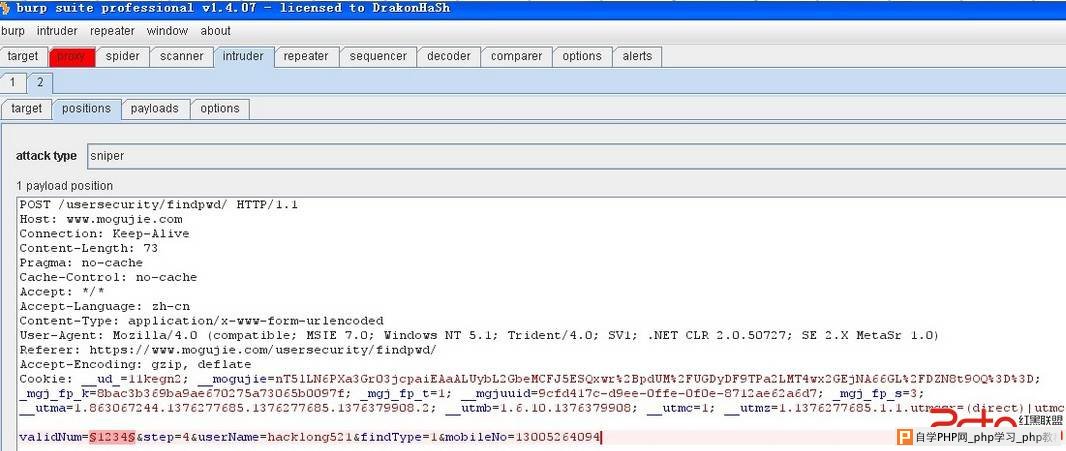The height and width of the screenshot is (451, 1066).
Task: Click the attack type label
Action: coord(46,156)
